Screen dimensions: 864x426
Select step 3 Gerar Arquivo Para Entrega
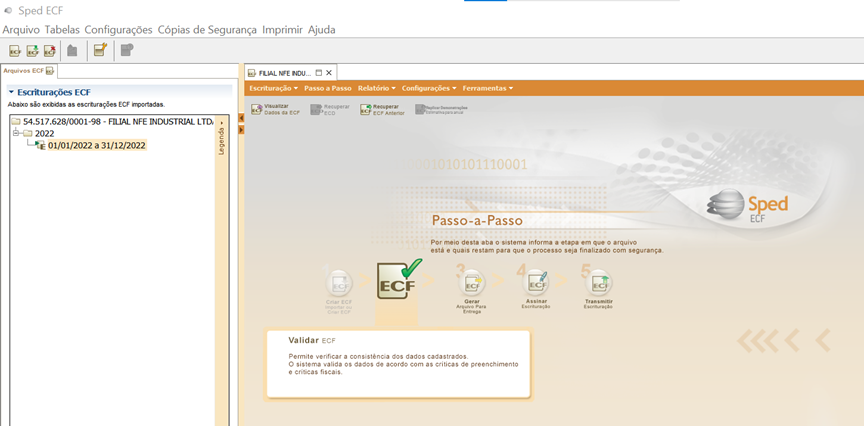click(x=472, y=284)
